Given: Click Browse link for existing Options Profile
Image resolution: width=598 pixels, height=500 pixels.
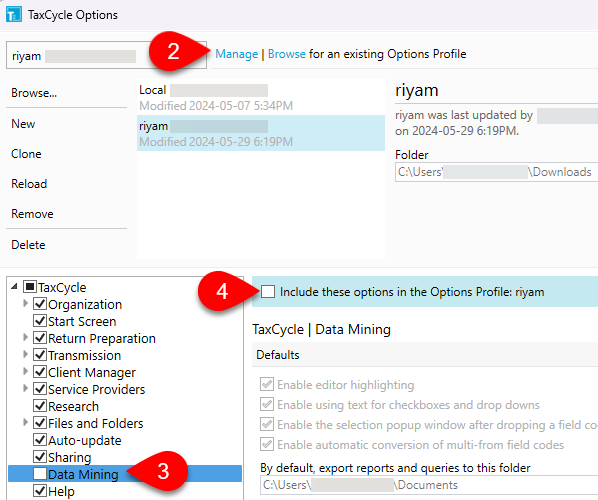Looking at the screenshot, I should (x=286, y=54).
